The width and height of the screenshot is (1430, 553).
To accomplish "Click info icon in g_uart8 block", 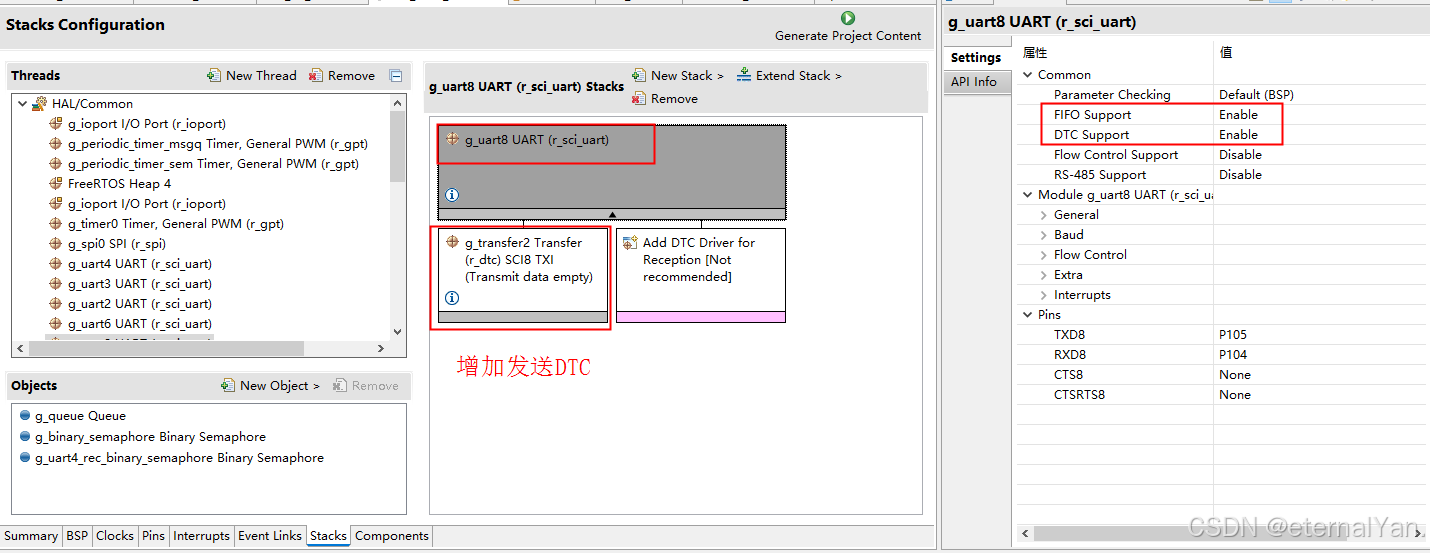I will point(452,195).
